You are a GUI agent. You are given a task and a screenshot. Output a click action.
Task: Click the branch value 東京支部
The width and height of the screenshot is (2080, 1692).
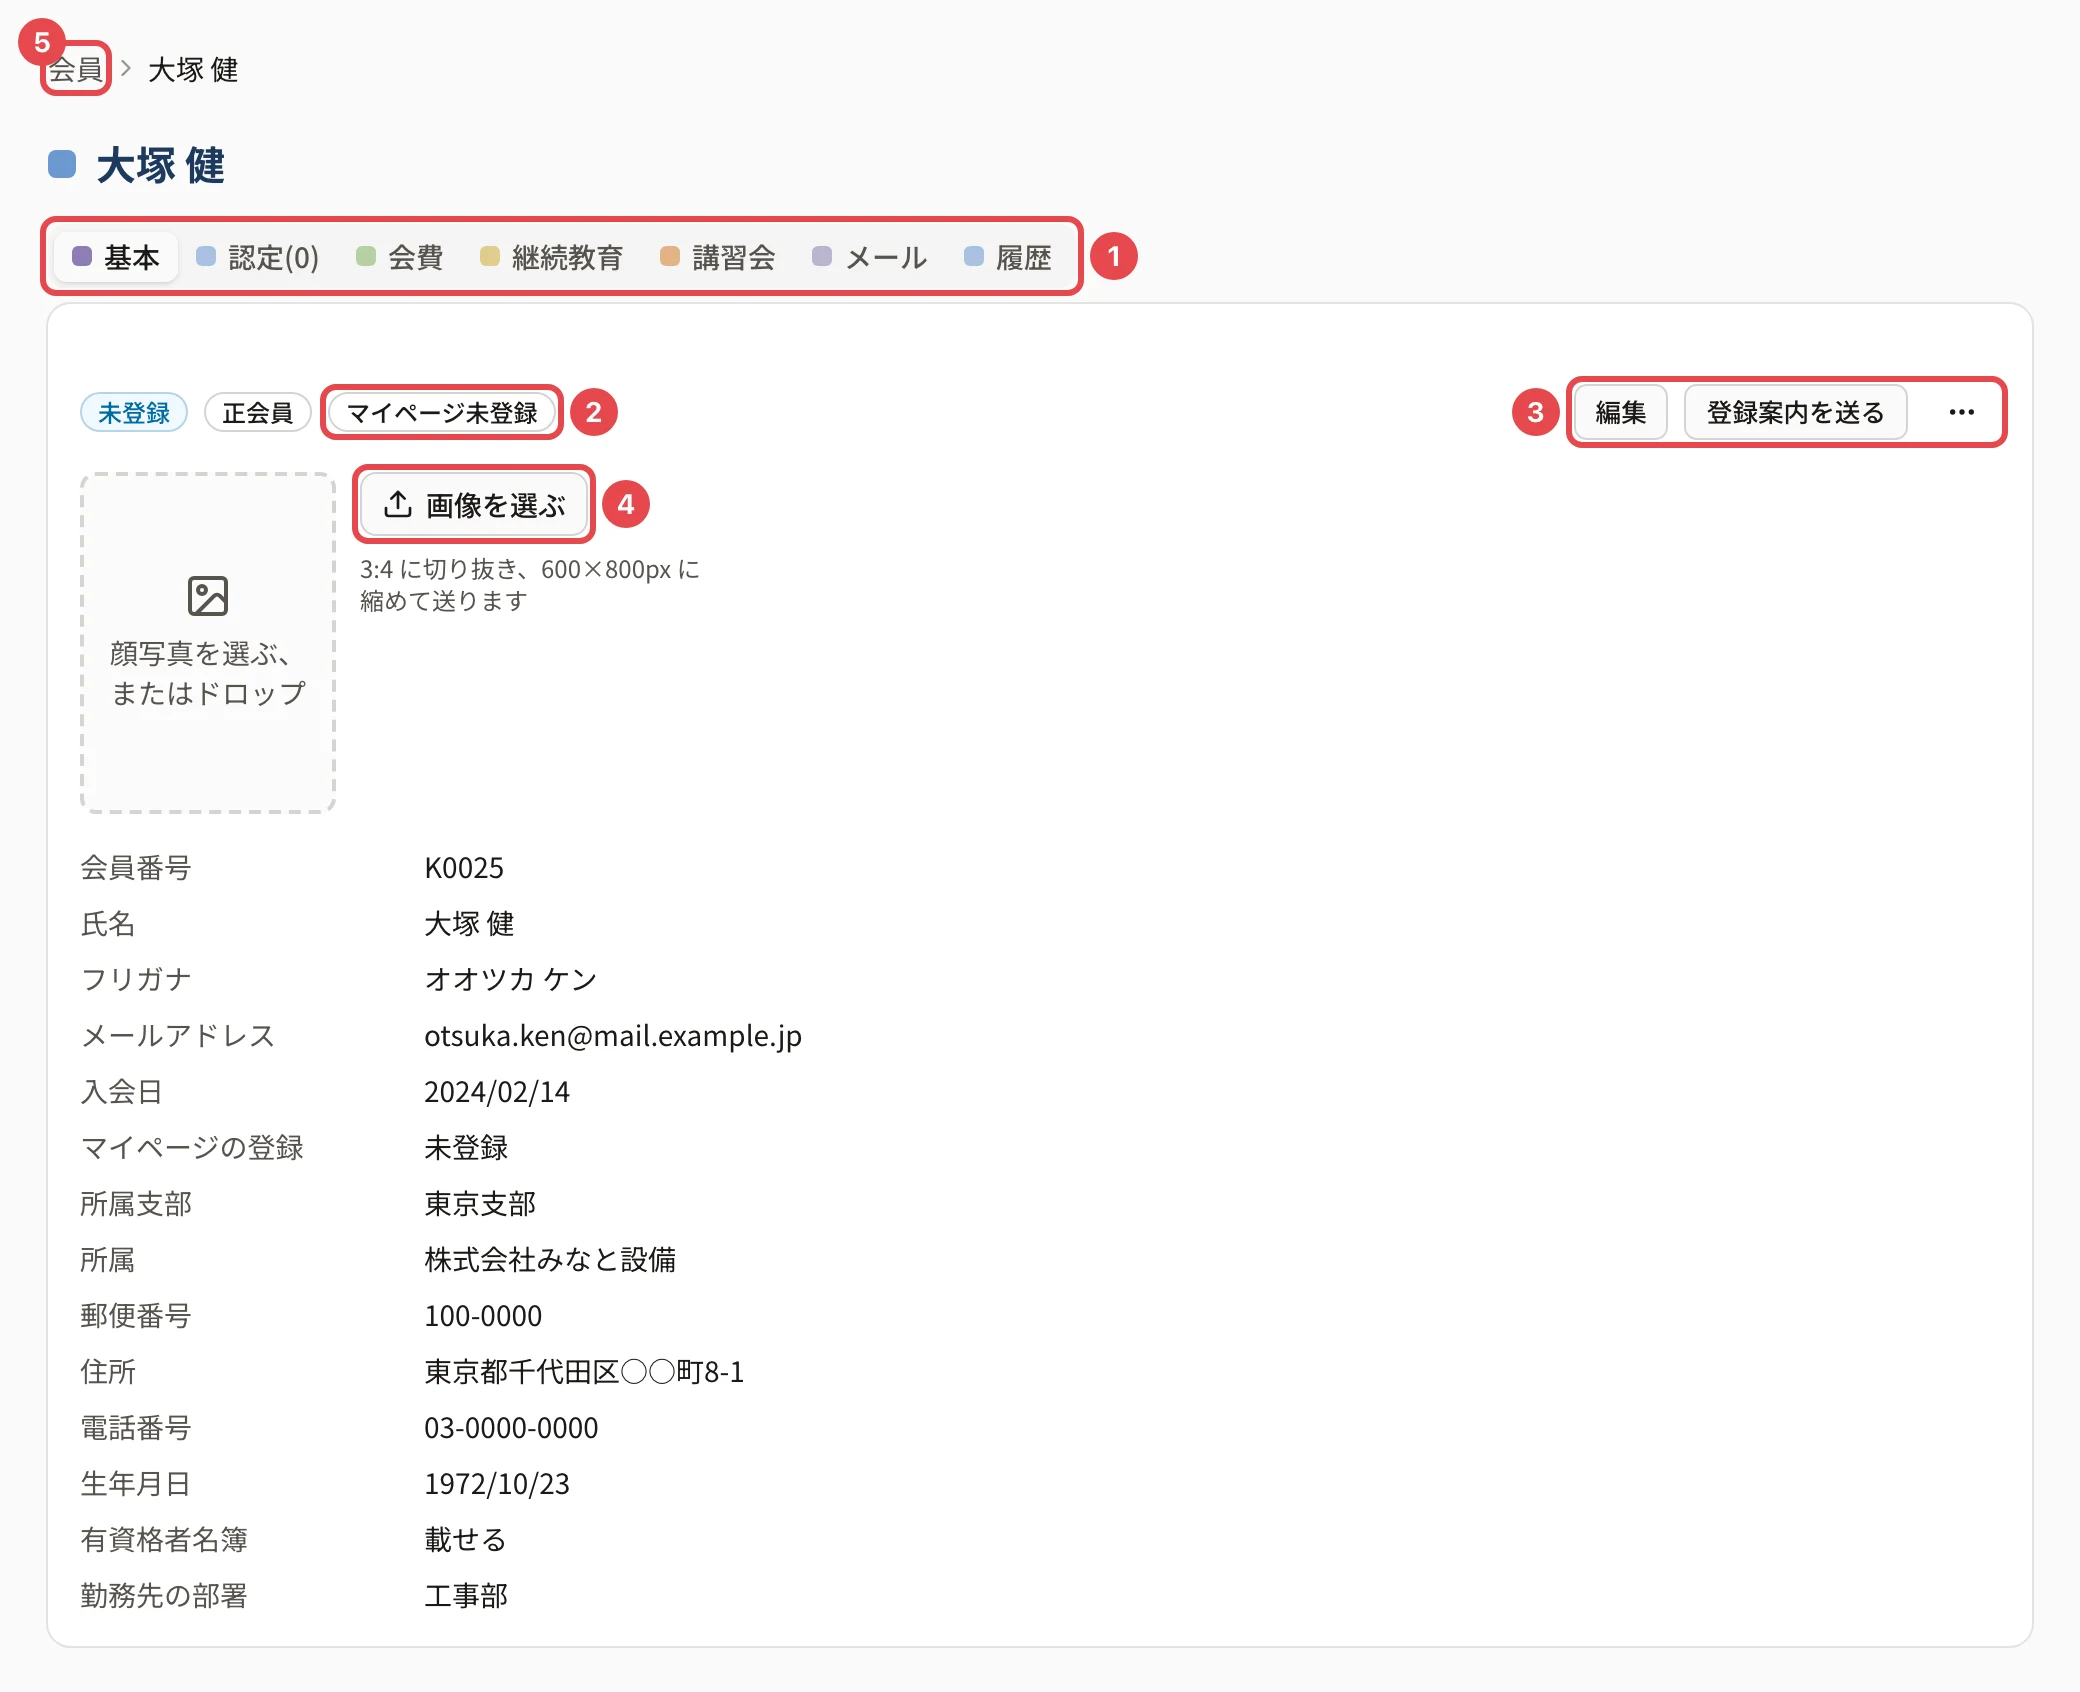480,1203
